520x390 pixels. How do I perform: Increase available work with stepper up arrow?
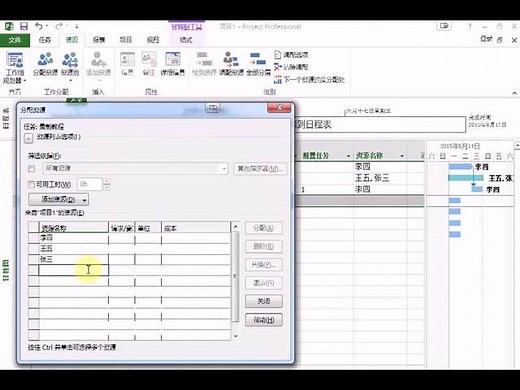pos(107,181)
